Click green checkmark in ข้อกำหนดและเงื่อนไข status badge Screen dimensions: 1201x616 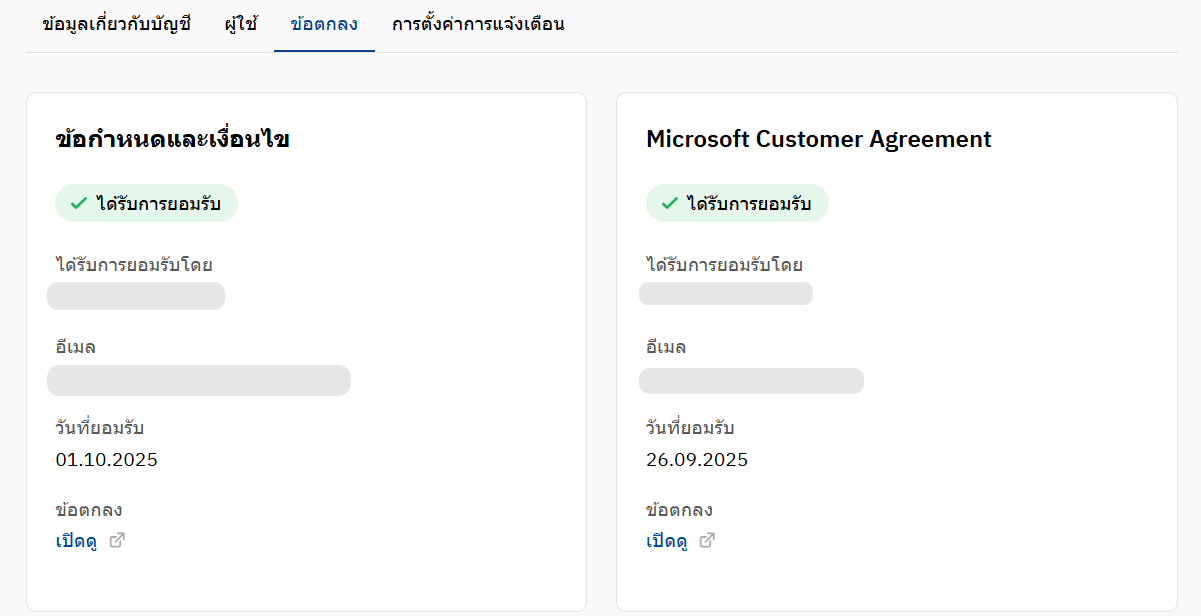tap(79, 203)
